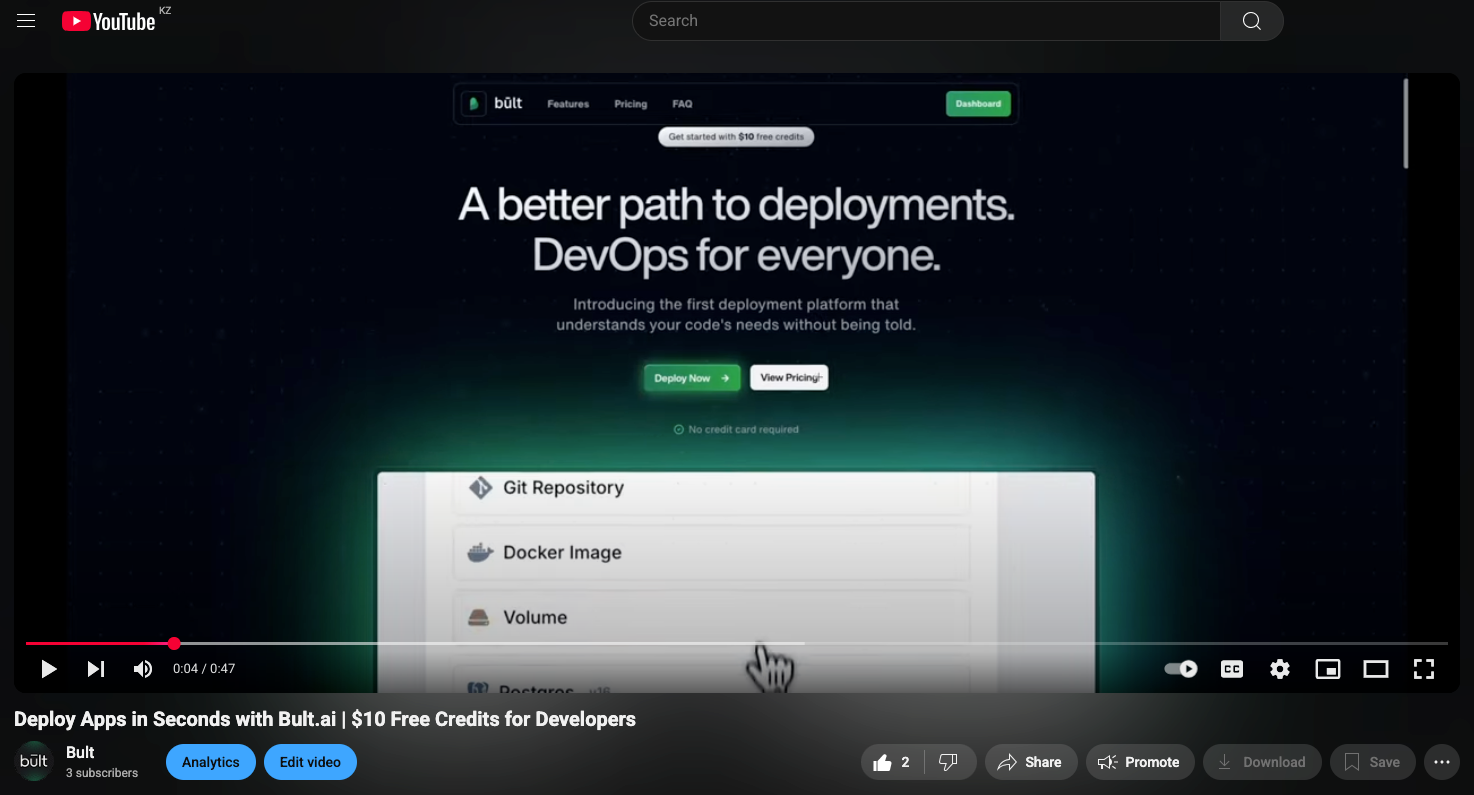
Task: Turn on subtitles with the CC icon
Action: pyautogui.click(x=1231, y=669)
